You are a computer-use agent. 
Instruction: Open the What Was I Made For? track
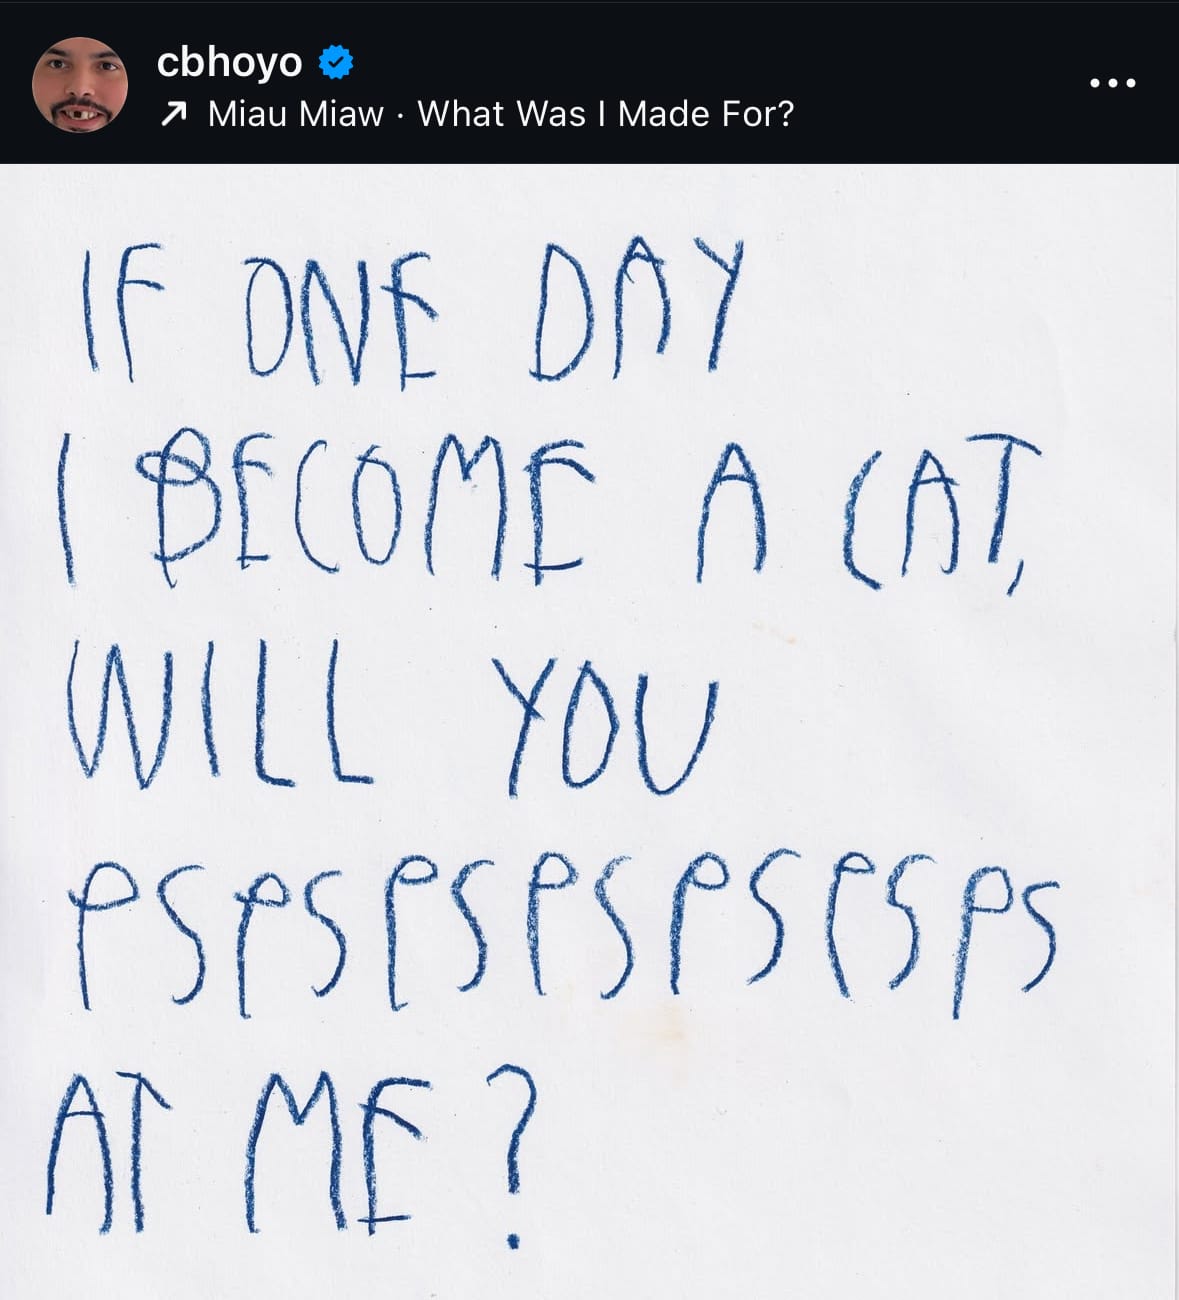point(606,114)
